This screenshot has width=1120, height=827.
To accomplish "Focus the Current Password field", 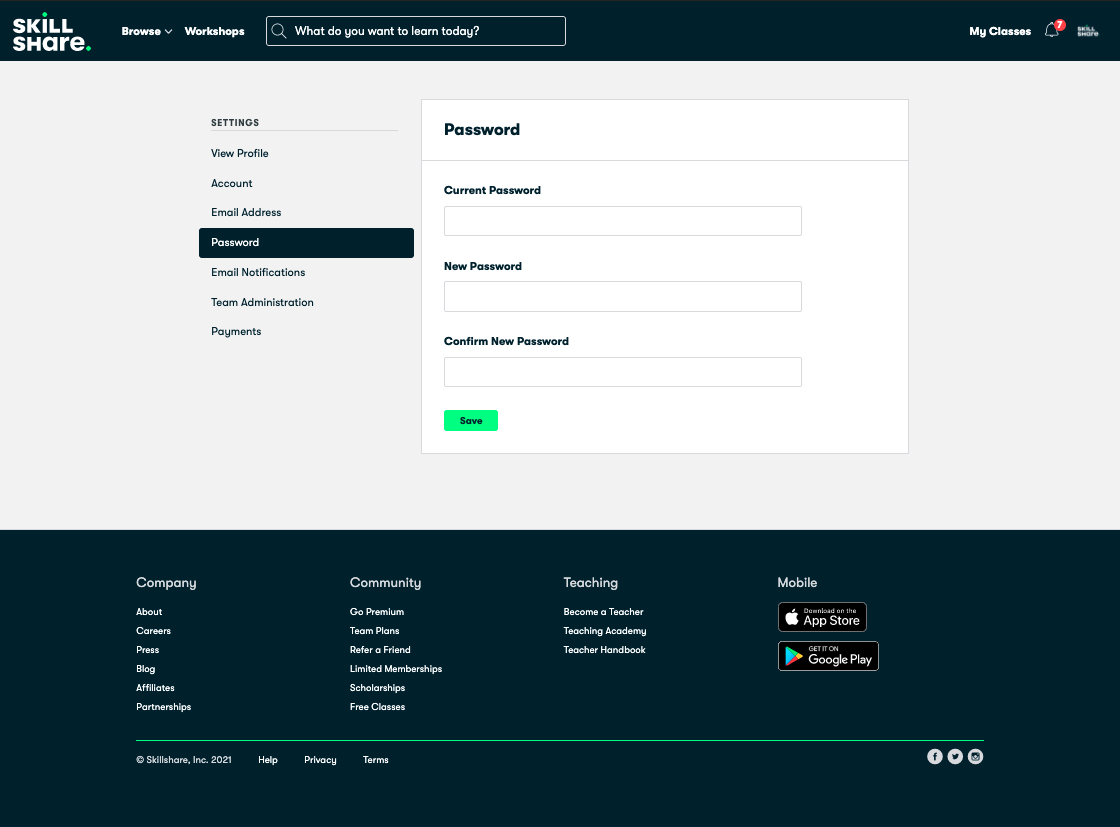I will pyautogui.click(x=622, y=221).
